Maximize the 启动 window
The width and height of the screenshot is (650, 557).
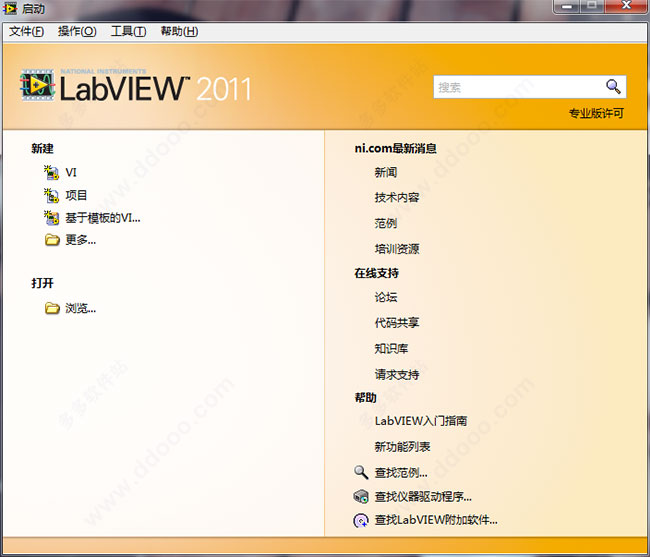[x=592, y=6]
